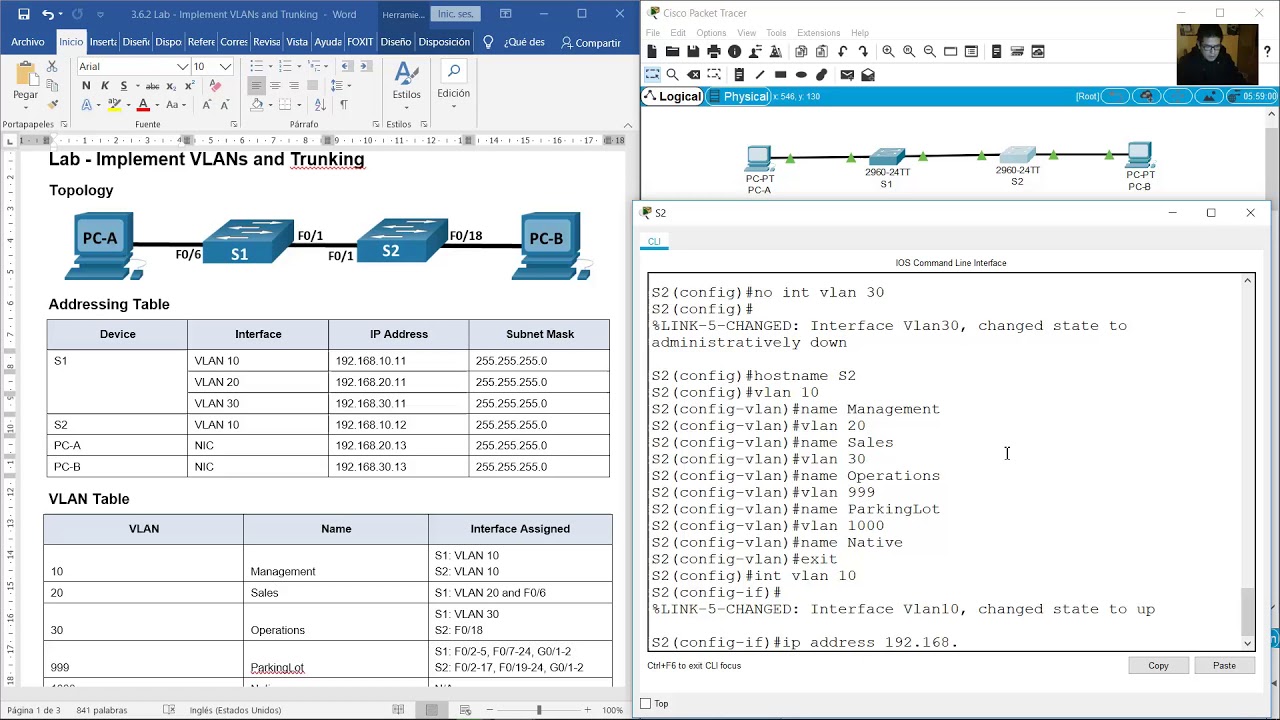Viewport: 1280px width, 720px height.
Task: Clear all formatting with eraser icon
Action: (x=214, y=86)
